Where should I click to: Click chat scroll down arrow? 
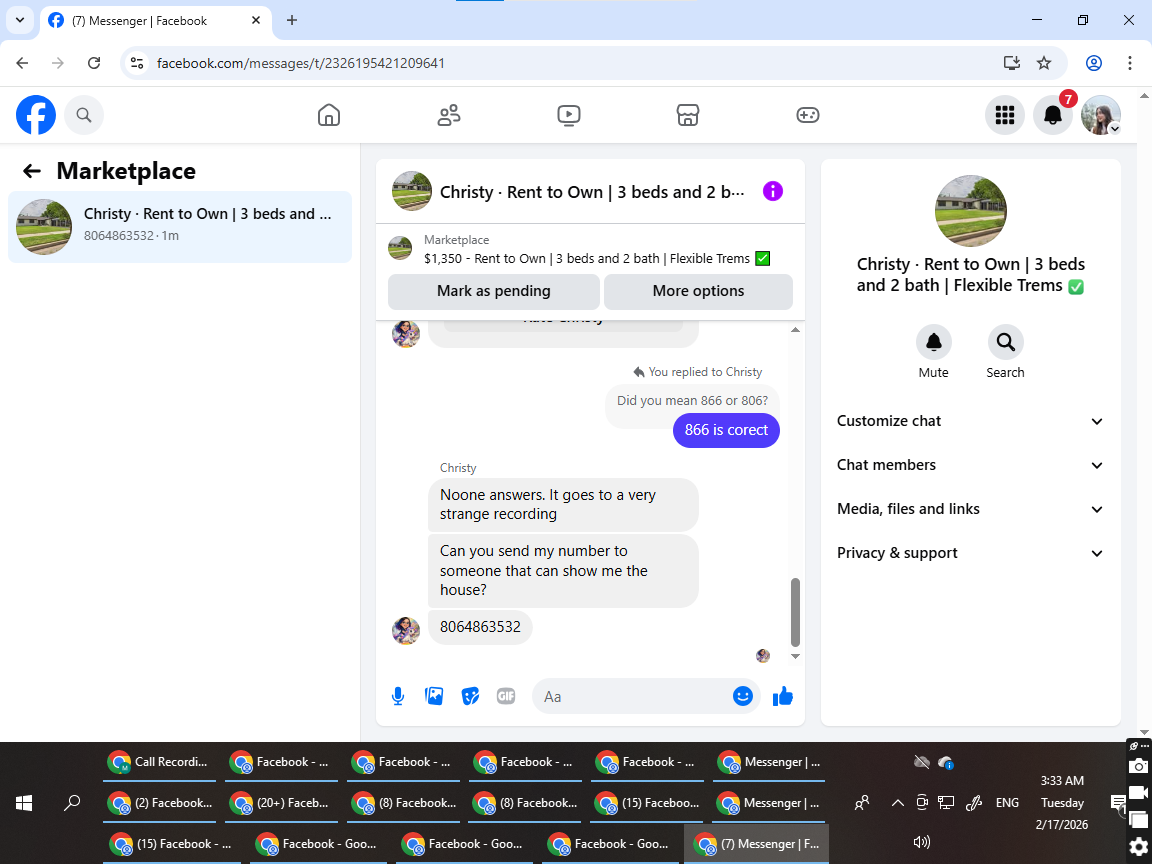click(x=795, y=657)
